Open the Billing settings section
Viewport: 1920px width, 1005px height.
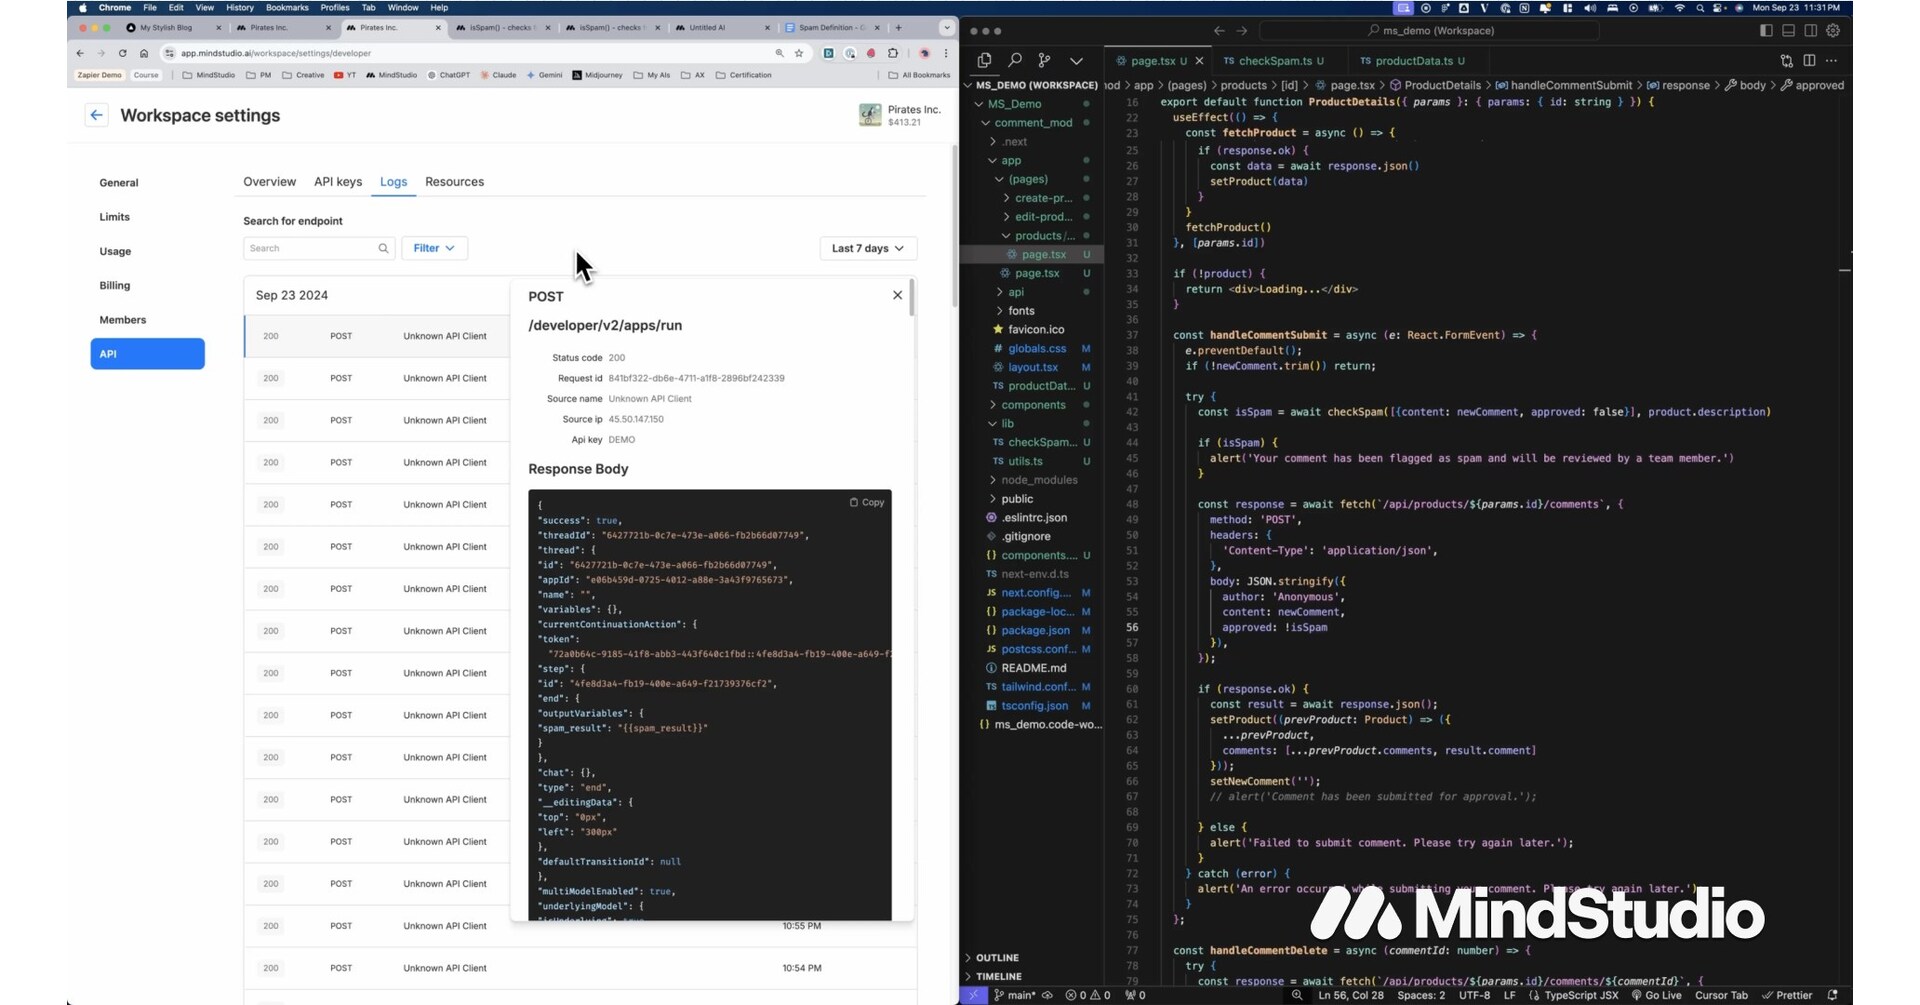point(115,285)
